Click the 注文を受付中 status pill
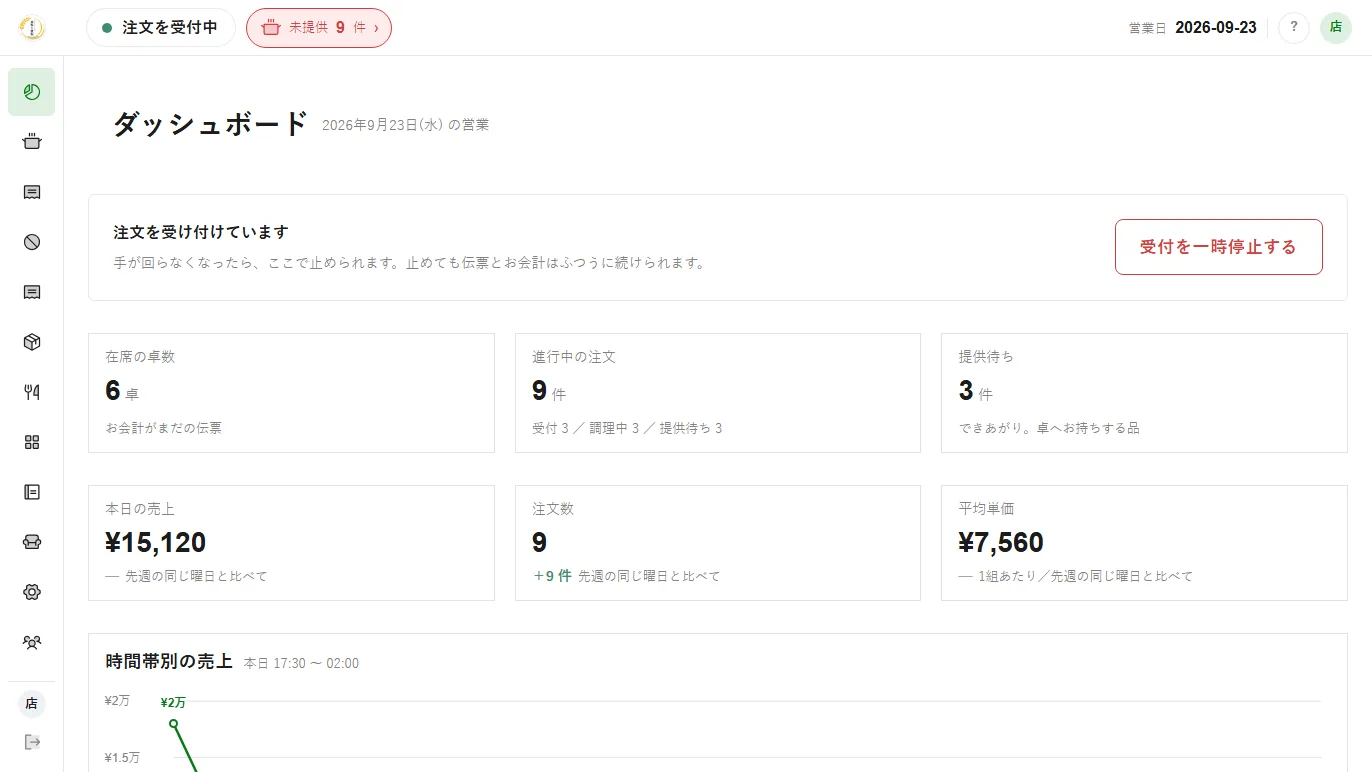Screen dimensions: 1372x772 (161, 28)
